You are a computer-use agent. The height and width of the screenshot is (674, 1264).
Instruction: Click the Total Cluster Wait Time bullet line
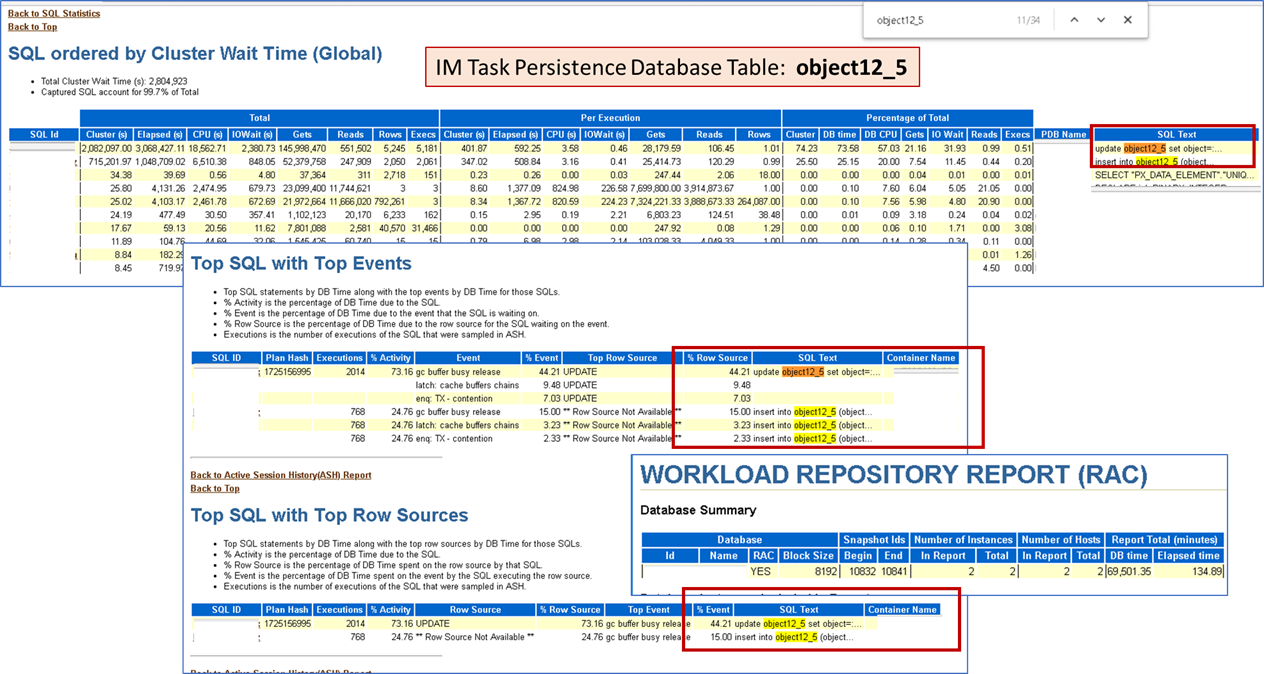[114, 81]
